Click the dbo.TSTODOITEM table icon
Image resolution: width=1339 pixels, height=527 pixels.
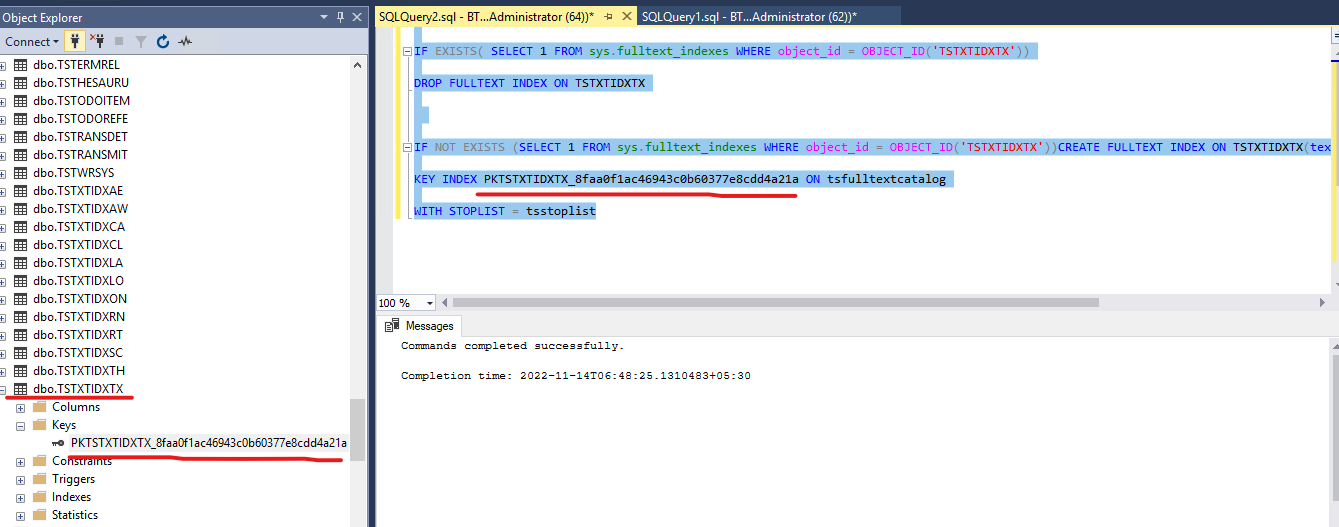[20, 101]
